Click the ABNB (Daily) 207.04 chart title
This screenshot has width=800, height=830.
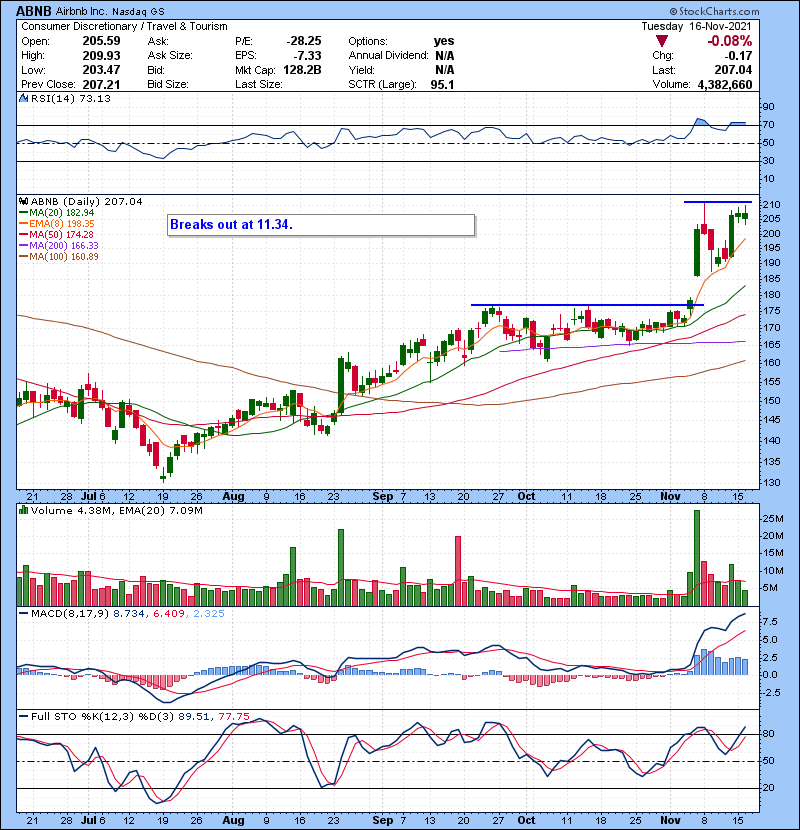coord(86,202)
